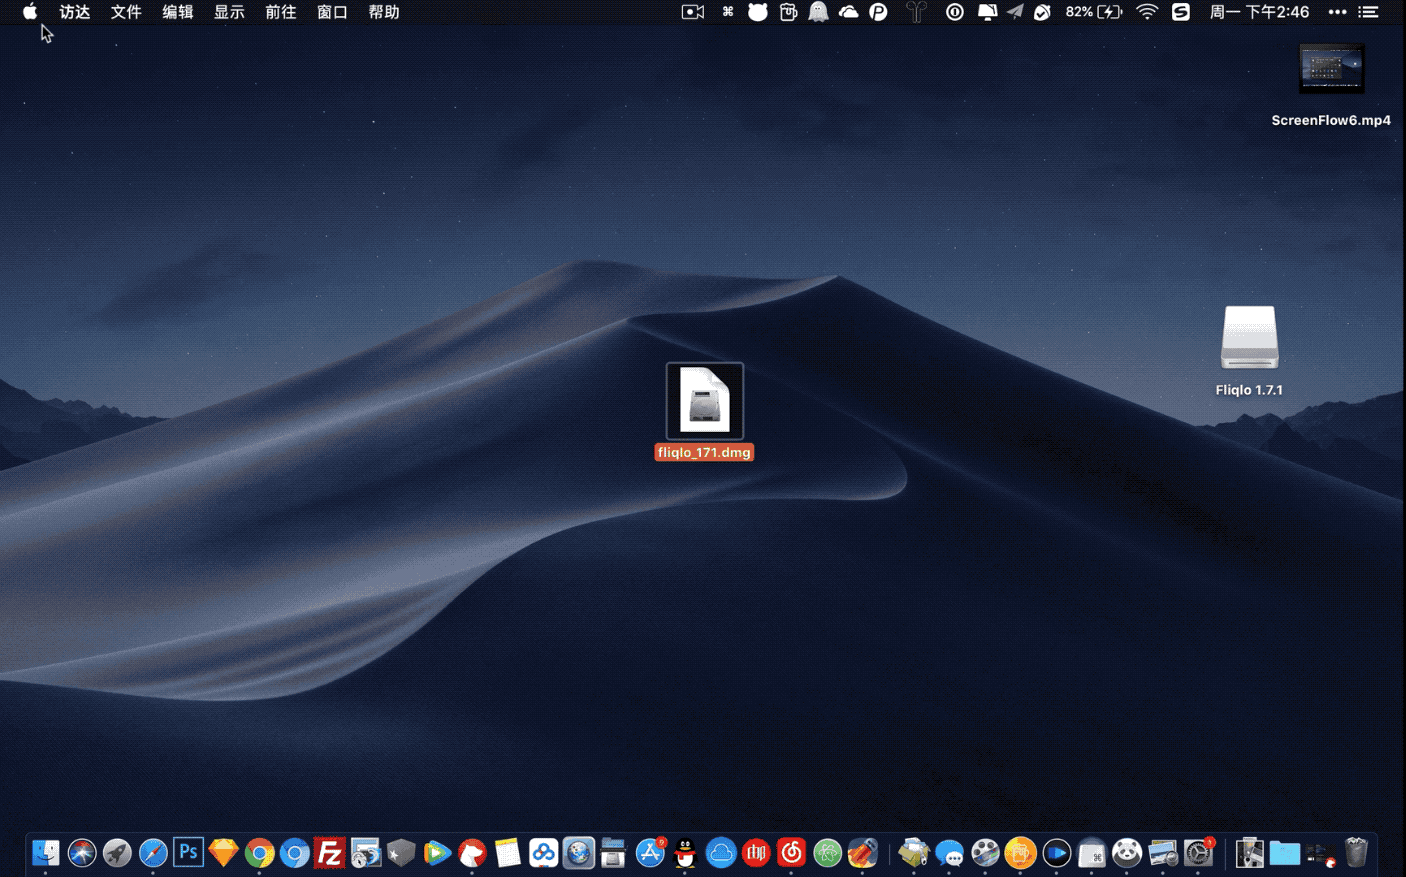Select the Fliqlo 1.7.1 mounted disk
Screen dimensions: 1406x877
point(1249,338)
